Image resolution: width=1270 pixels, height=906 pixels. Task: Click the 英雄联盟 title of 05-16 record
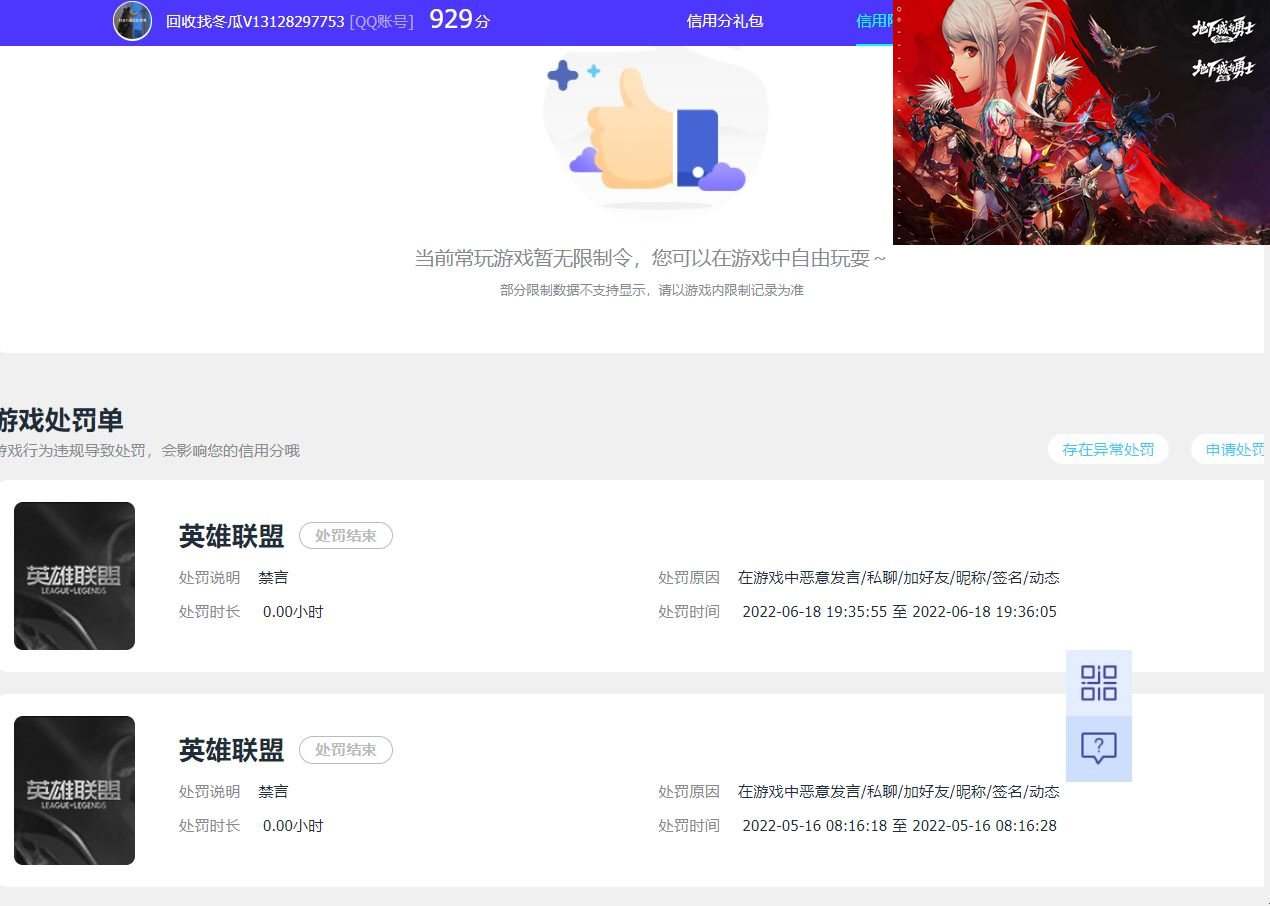tap(231, 750)
